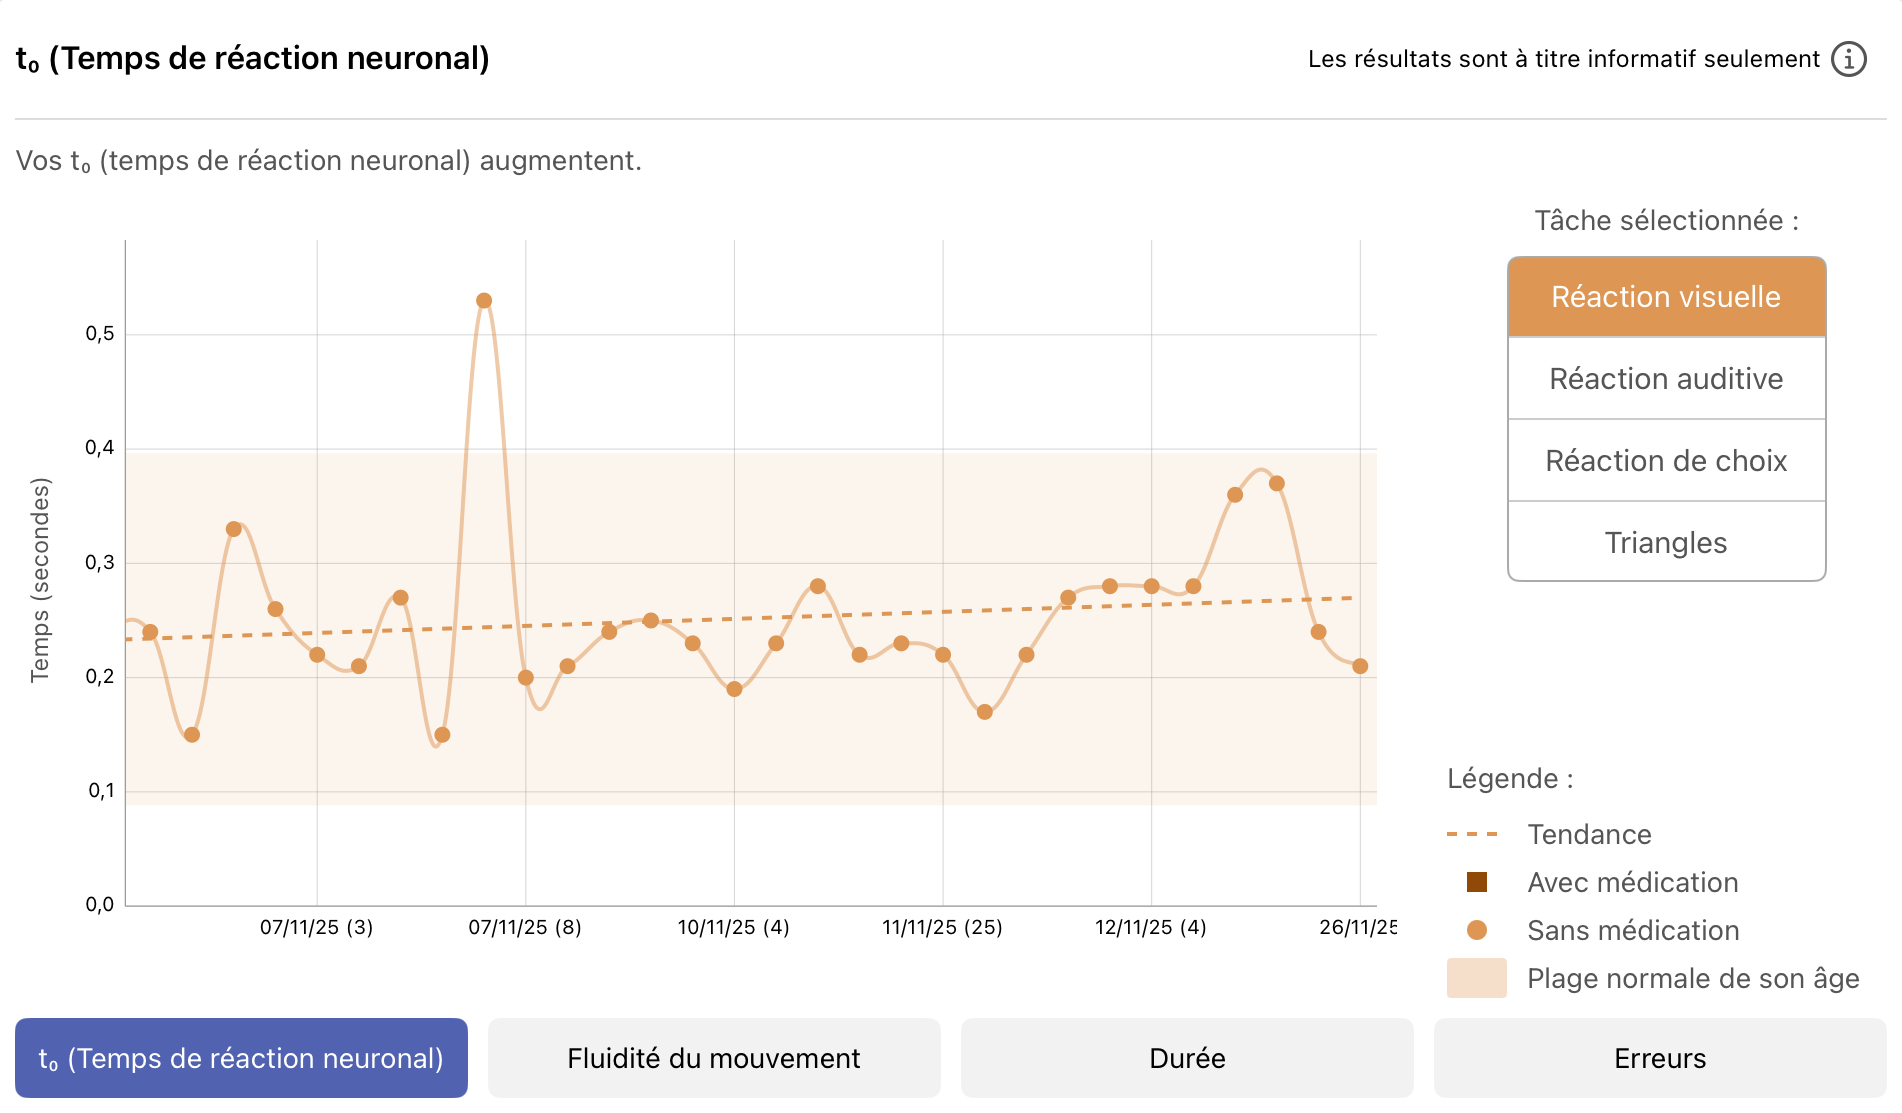The height and width of the screenshot is (1113, 1902).
Task: Click the last data point at 26/11/25
Action: pos(1360,666)
